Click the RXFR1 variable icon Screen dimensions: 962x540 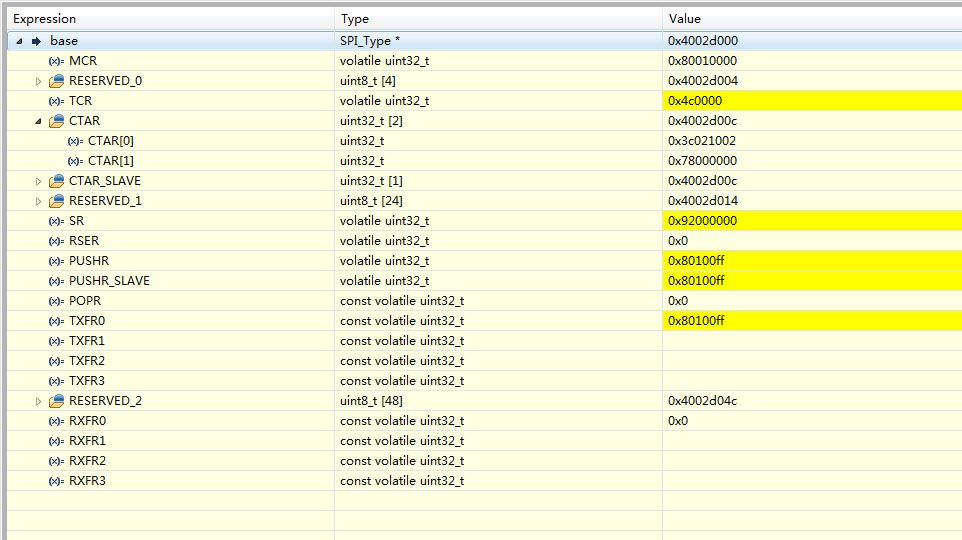click(56, 441)
